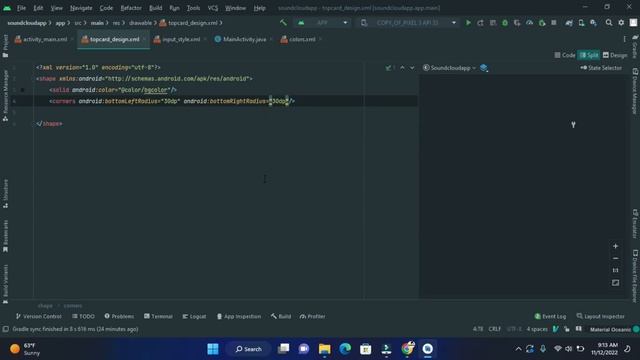Click the Material Oceanic theme selector

[x=610, y=329]
